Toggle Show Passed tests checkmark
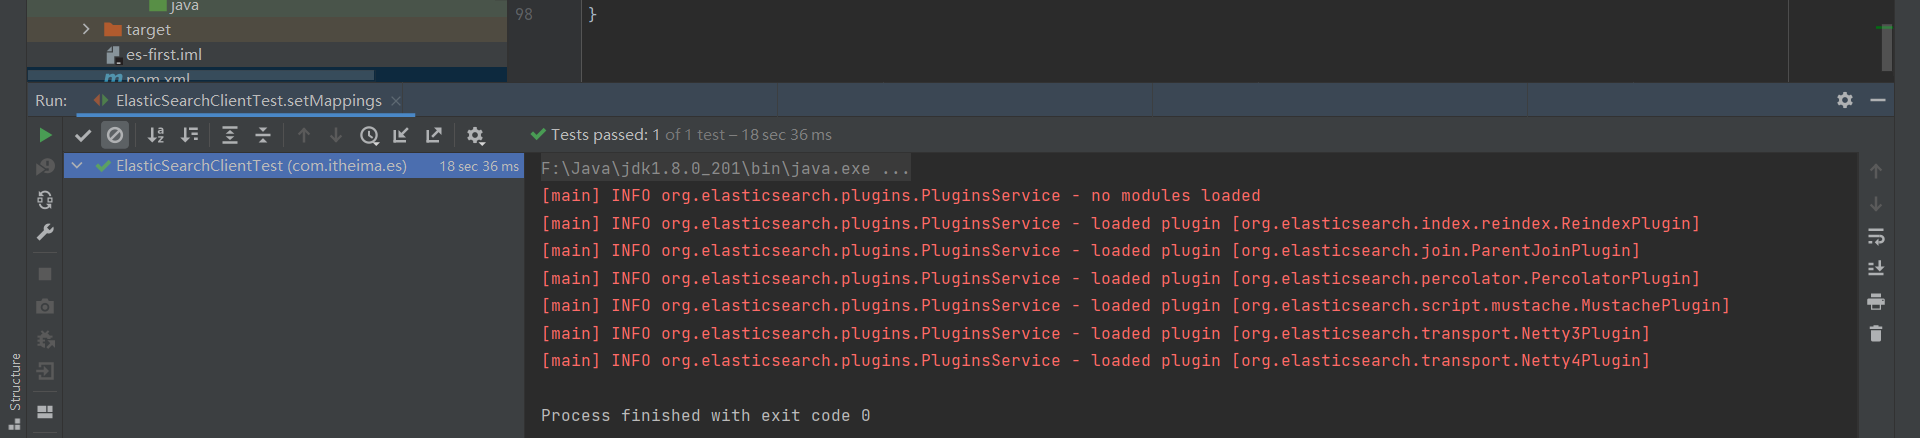Viewport: 1920px width, 438px height. click(x=83, y=135)
